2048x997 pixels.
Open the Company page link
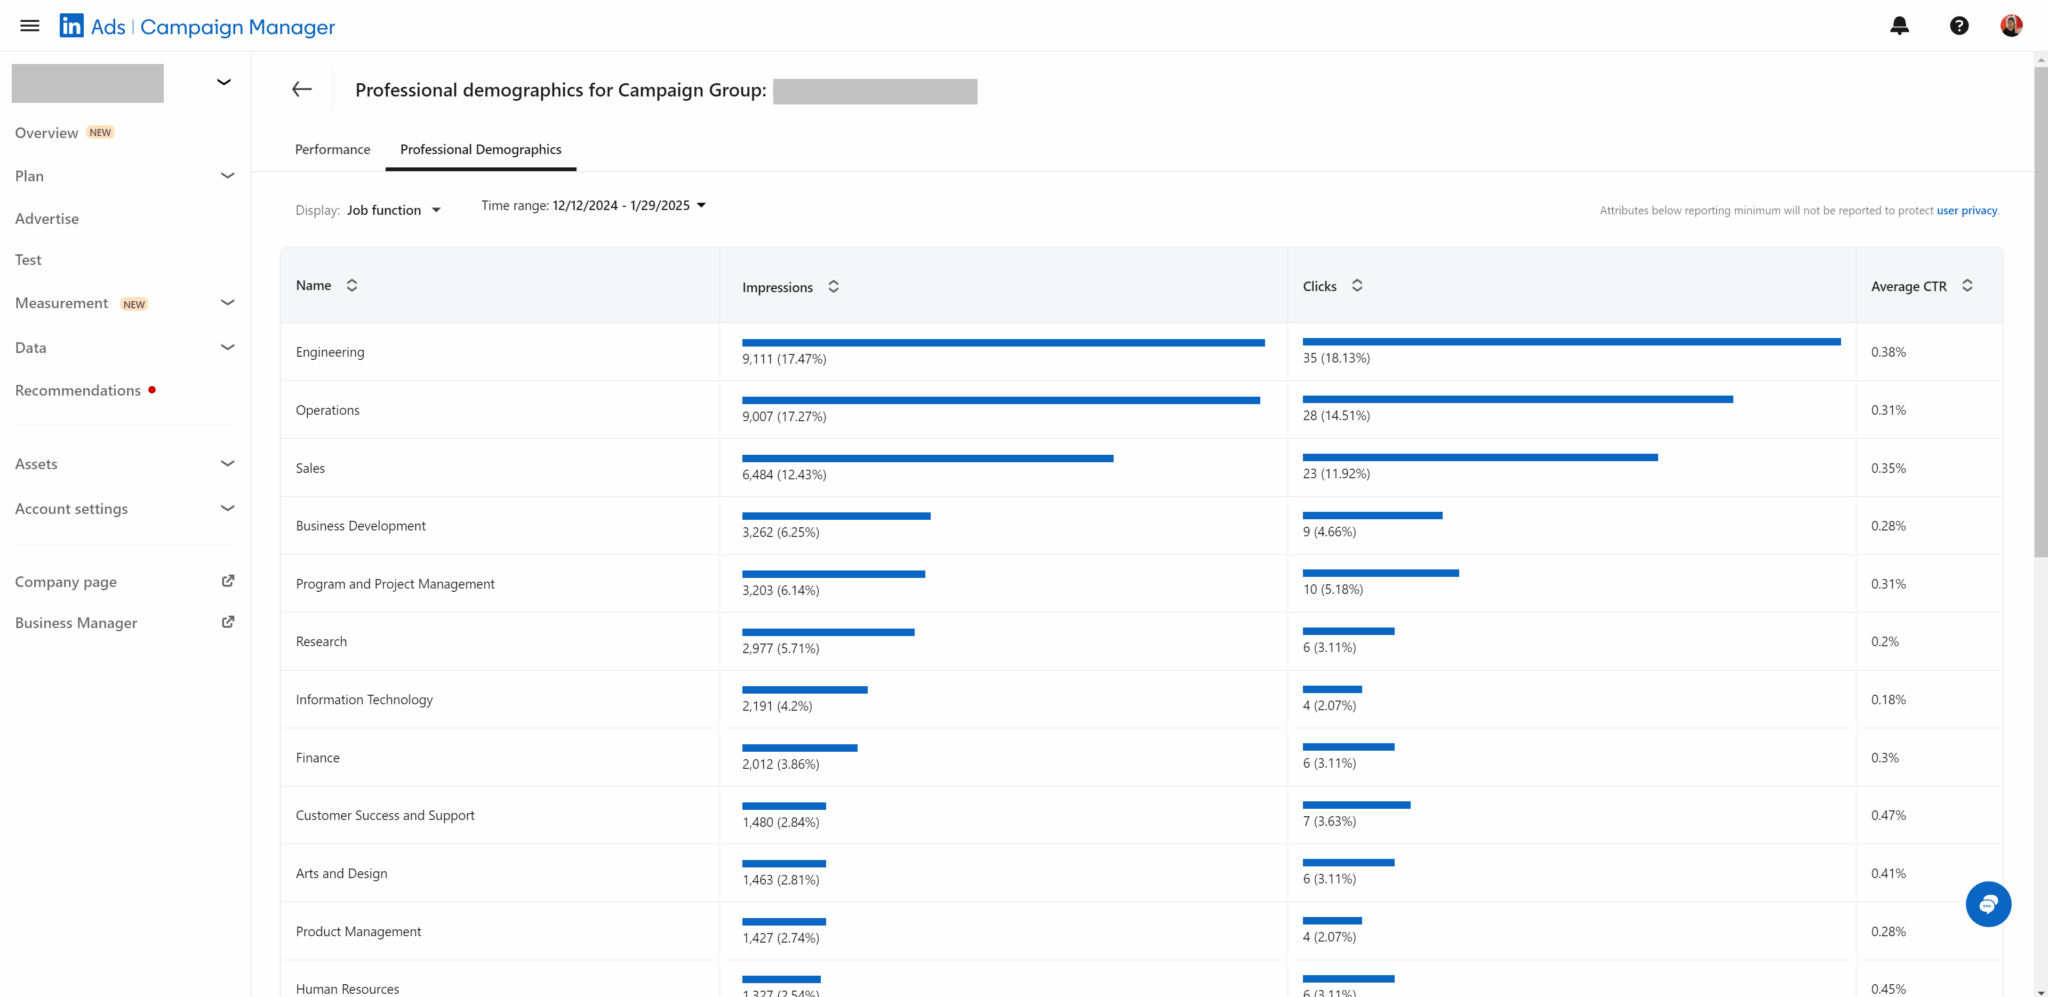coord(66,581)
